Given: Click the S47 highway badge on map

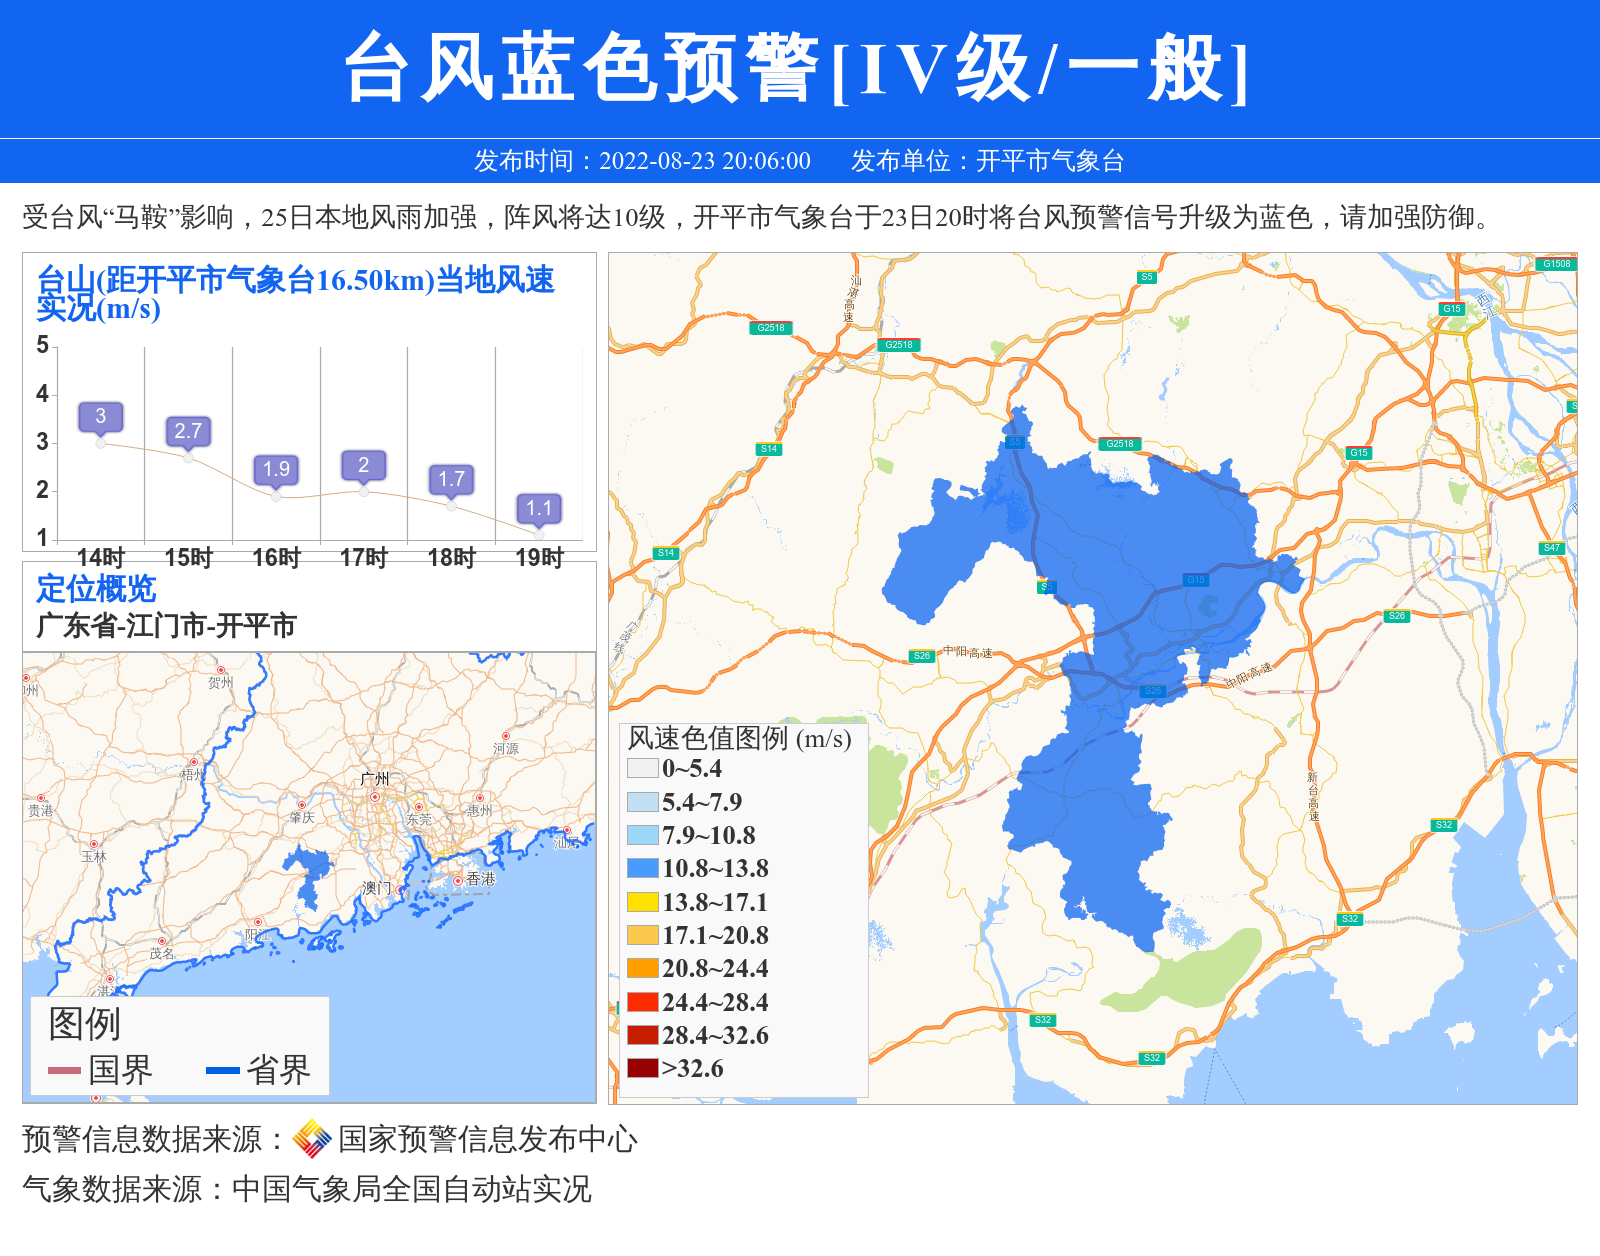Looking at the screenshot, I should tap(1551, 548).
